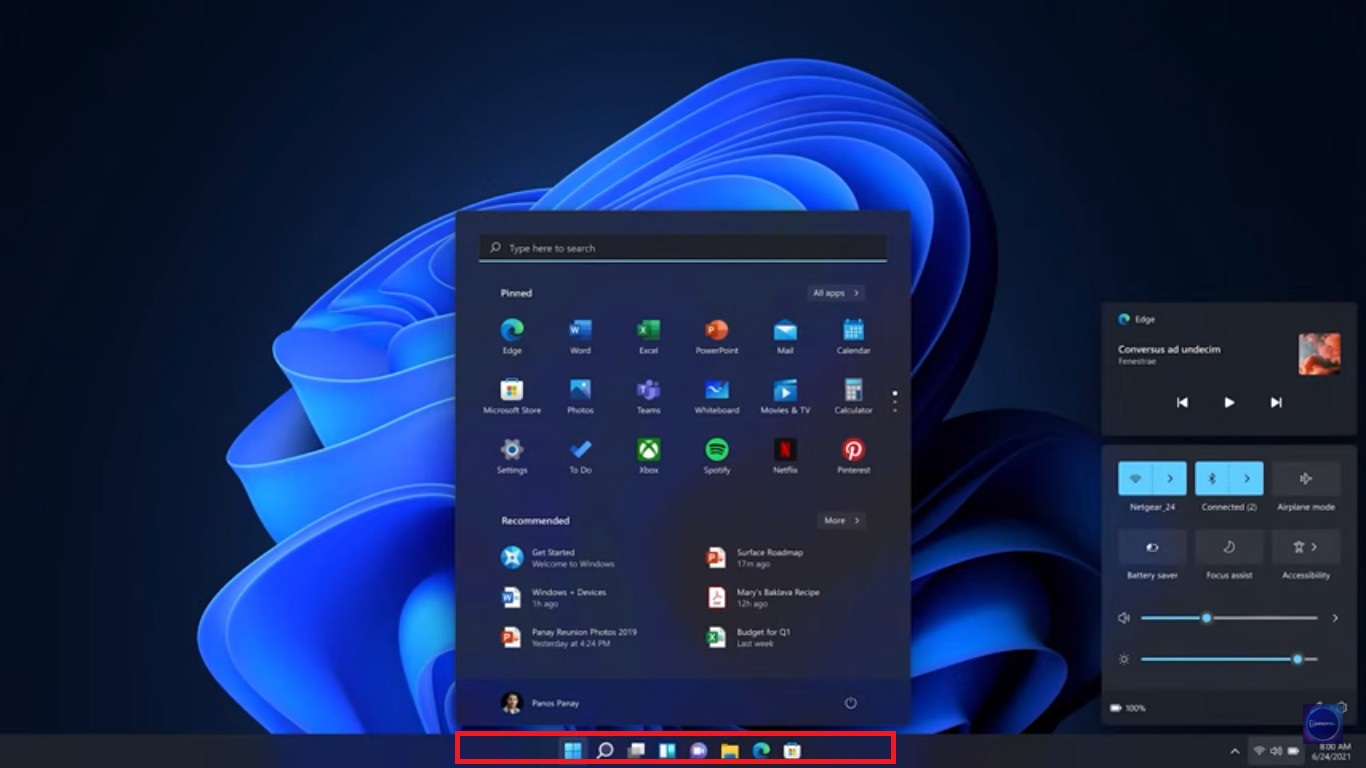Launch the Calculator app

853,396
